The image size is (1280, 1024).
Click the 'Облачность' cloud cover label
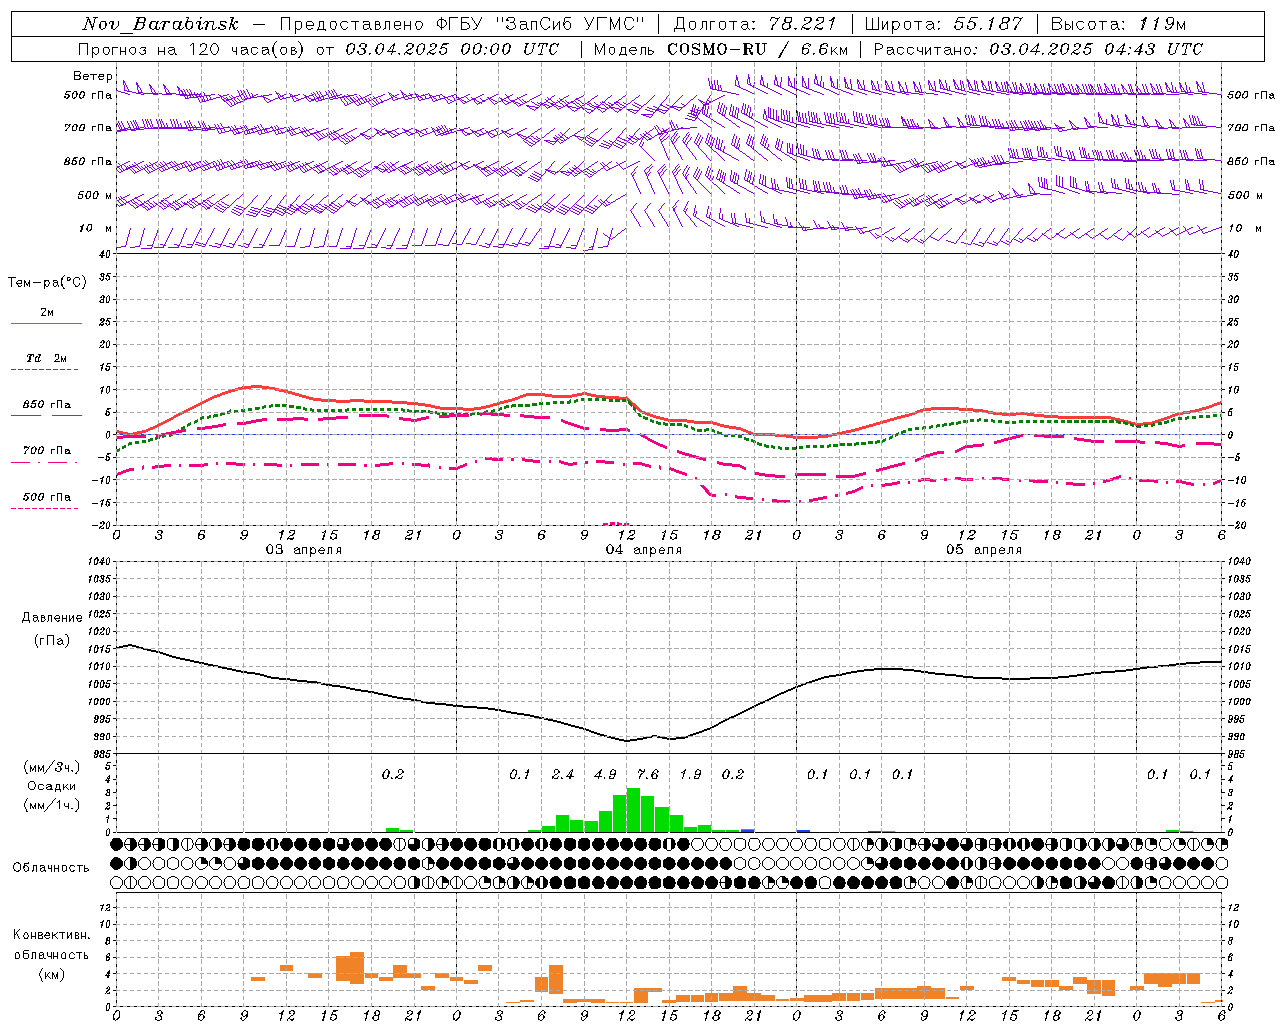pyautogui.click(x=51, y=868)
